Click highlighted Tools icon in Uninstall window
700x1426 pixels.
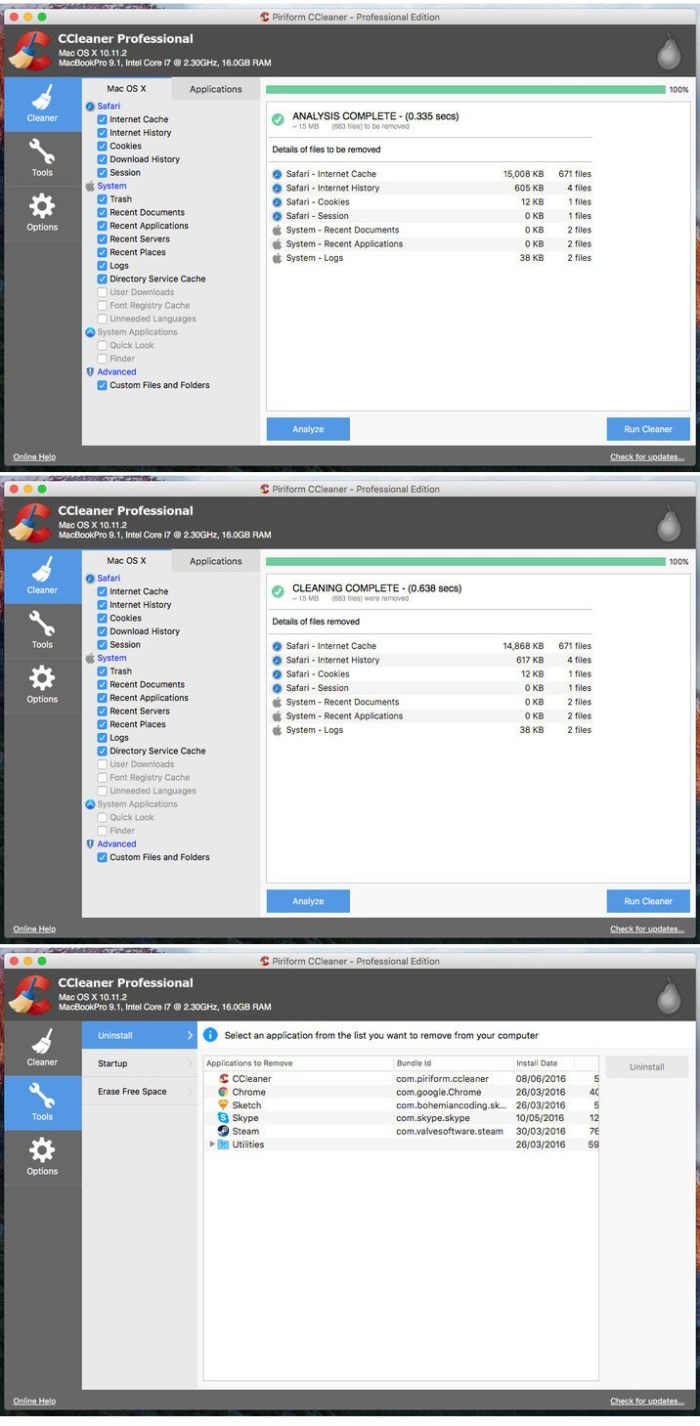[x=42, y=1096]
